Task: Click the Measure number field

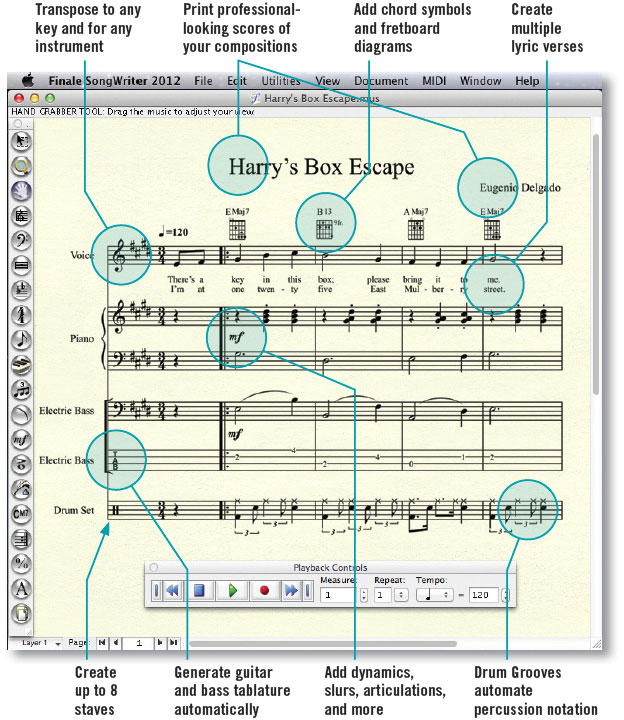Action: click(338, 595)
